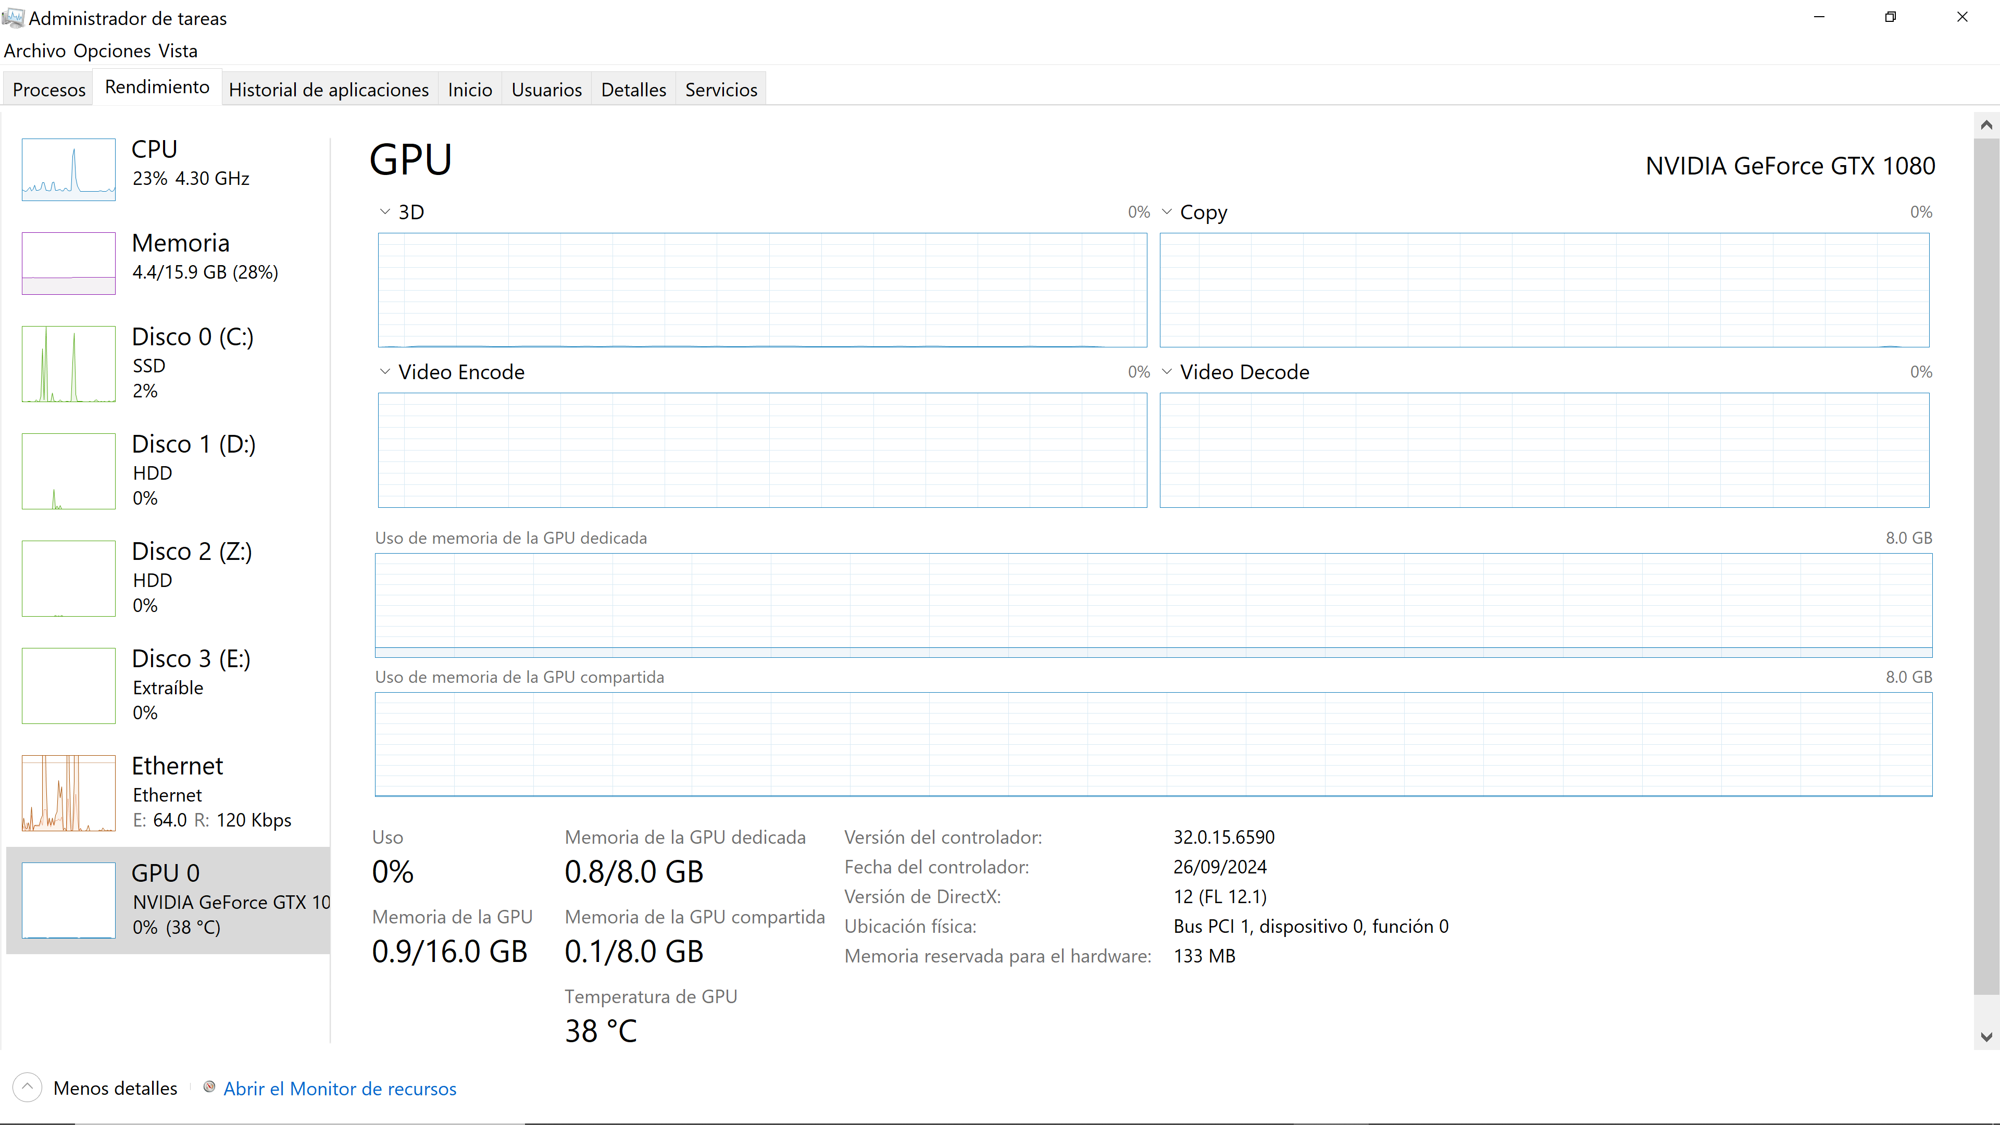Image resolution: width=2000 pixels, height=1125 pixels.
Task: Click the Menos detalles chevron icon
Action: [x=27, y=1087]
